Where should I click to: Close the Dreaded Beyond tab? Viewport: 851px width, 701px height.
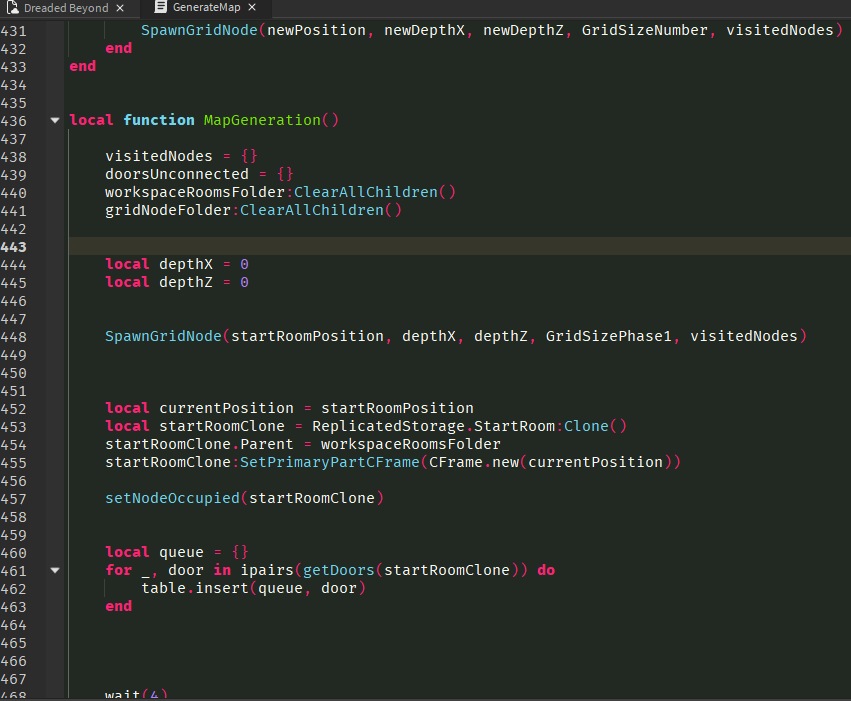point(120,8)
